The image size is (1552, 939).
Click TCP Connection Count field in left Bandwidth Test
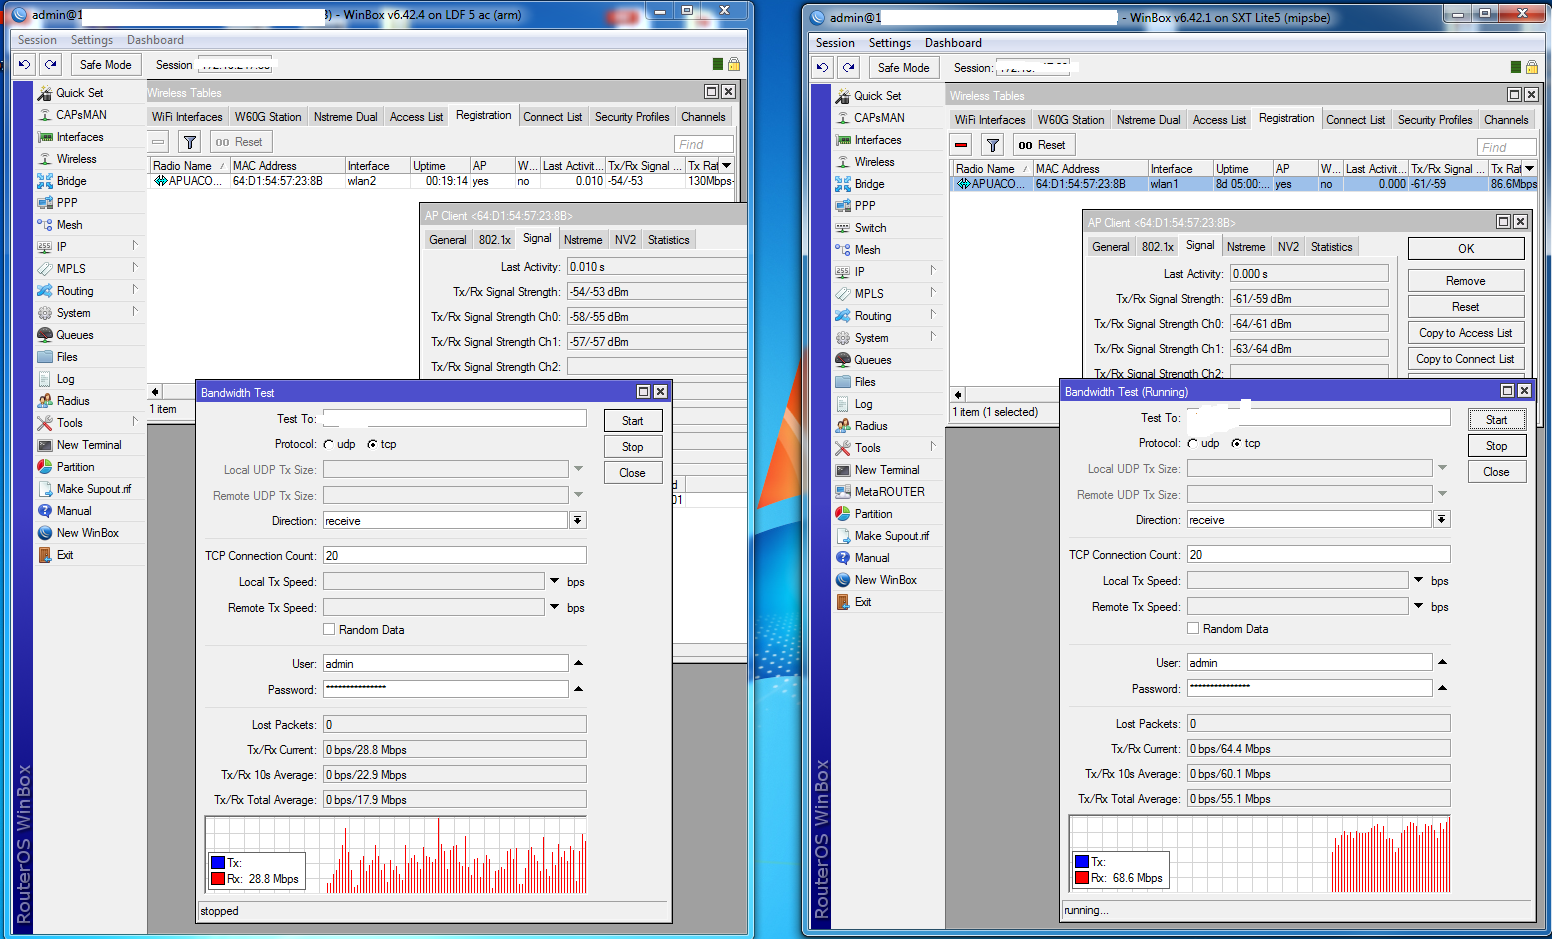pos(454,556)
